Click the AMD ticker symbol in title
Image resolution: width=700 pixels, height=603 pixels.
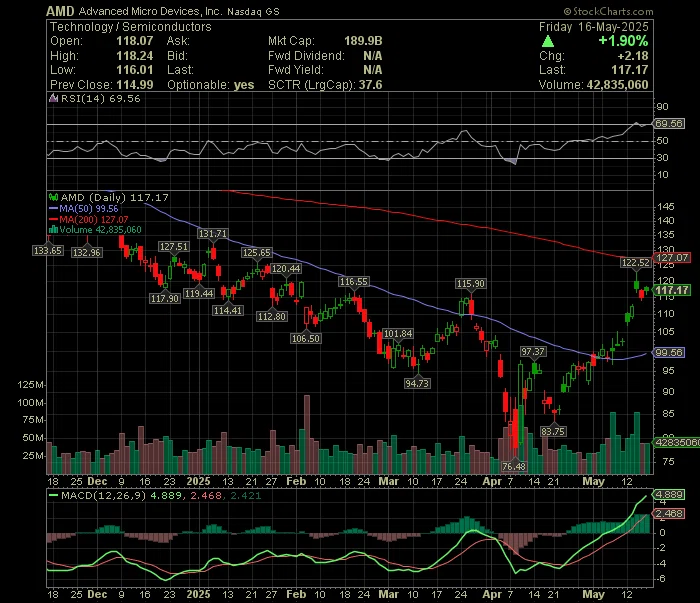click(60, 11)
